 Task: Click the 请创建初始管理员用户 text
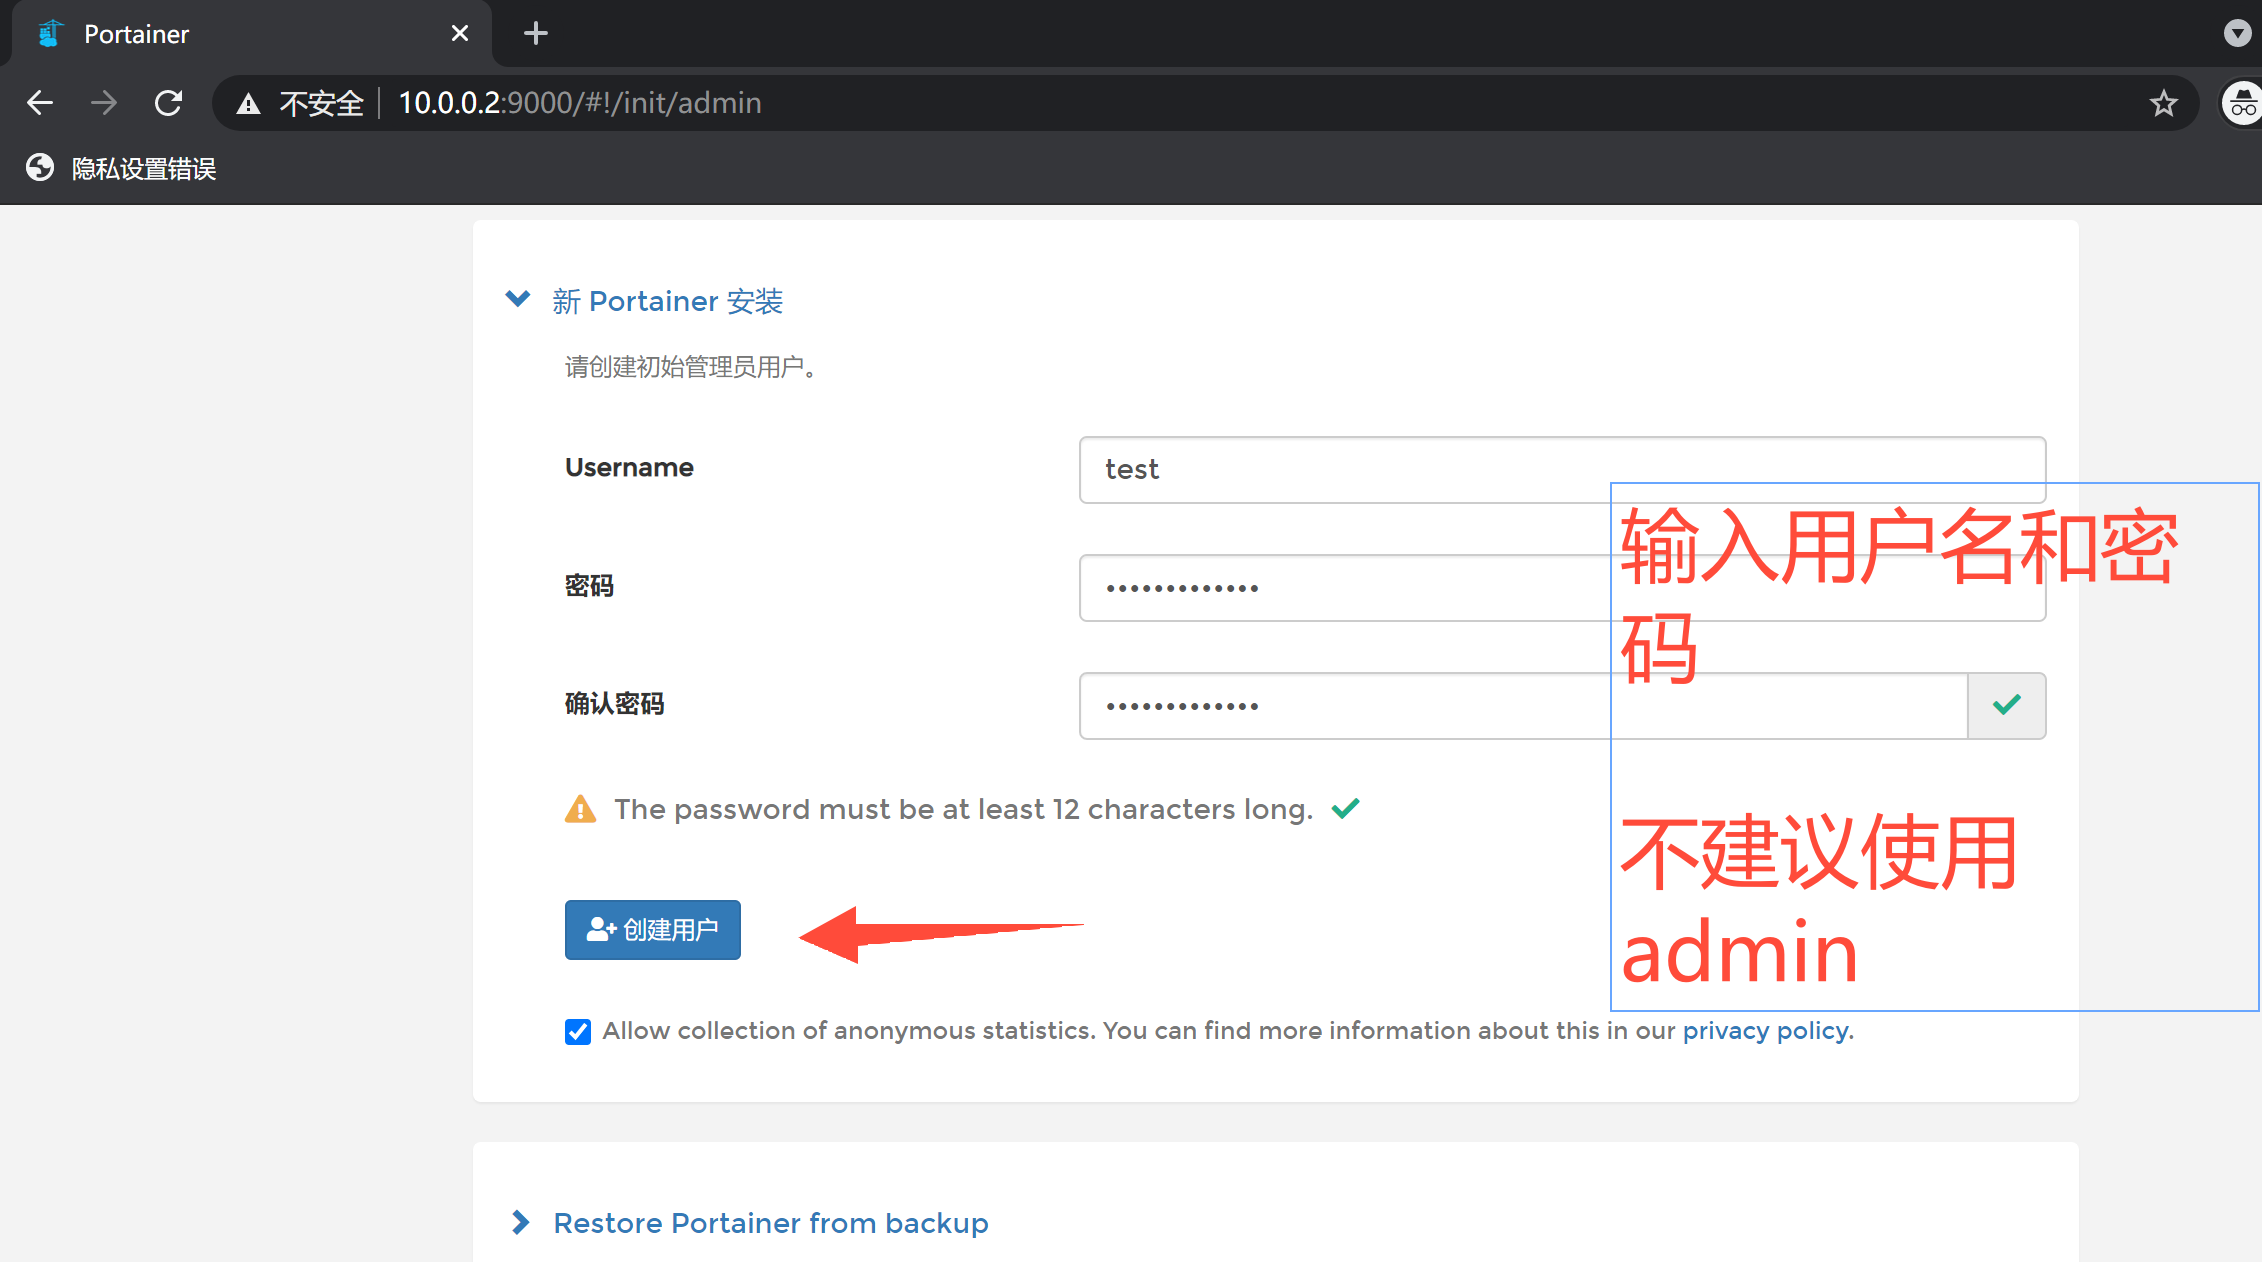(690, 367)
